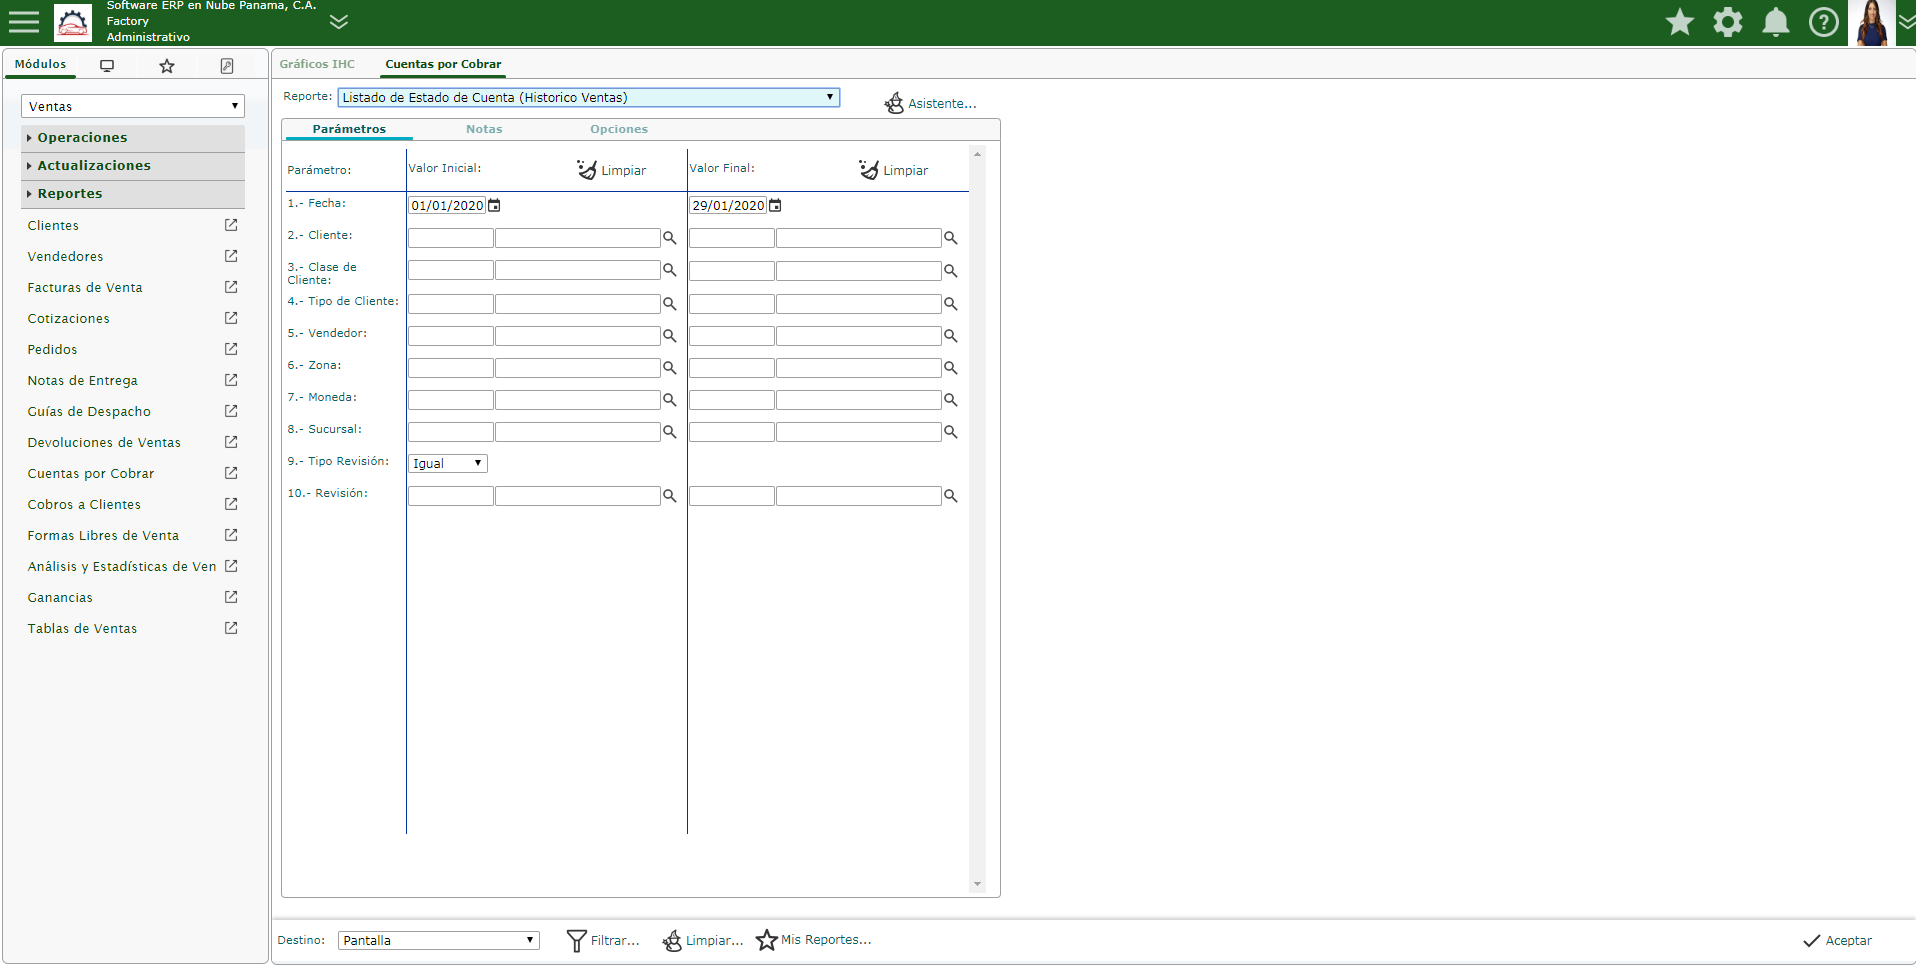This screenshot has height=966, width=1916.
Task: Expand the Operaciones section
Action: click(133, 138)
